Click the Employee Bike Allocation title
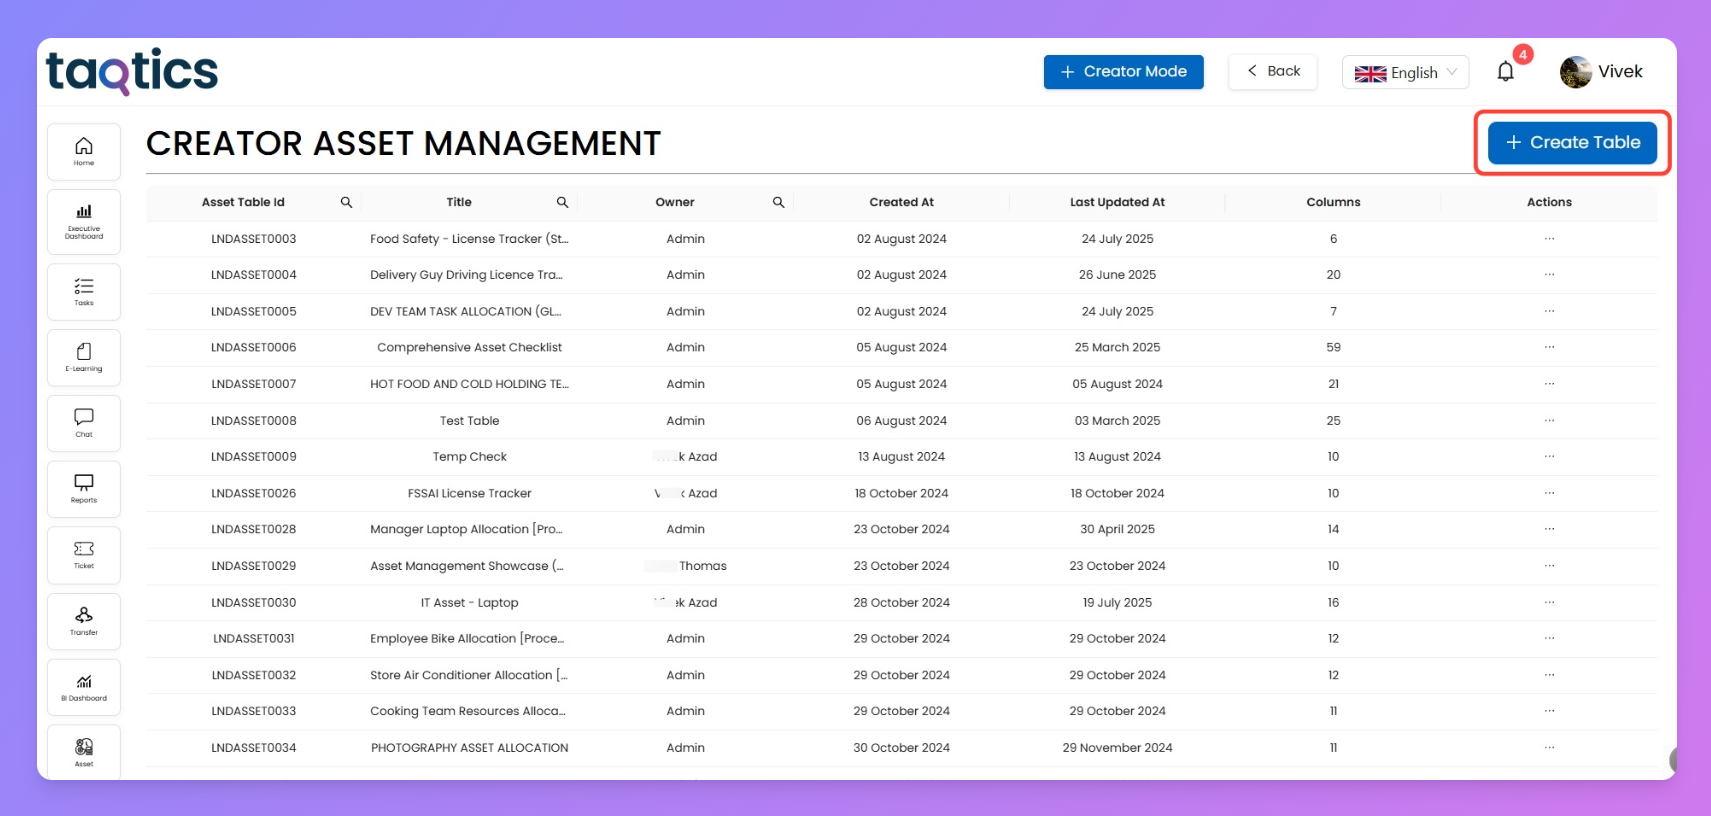1711x816 pixels. [467, 638]
